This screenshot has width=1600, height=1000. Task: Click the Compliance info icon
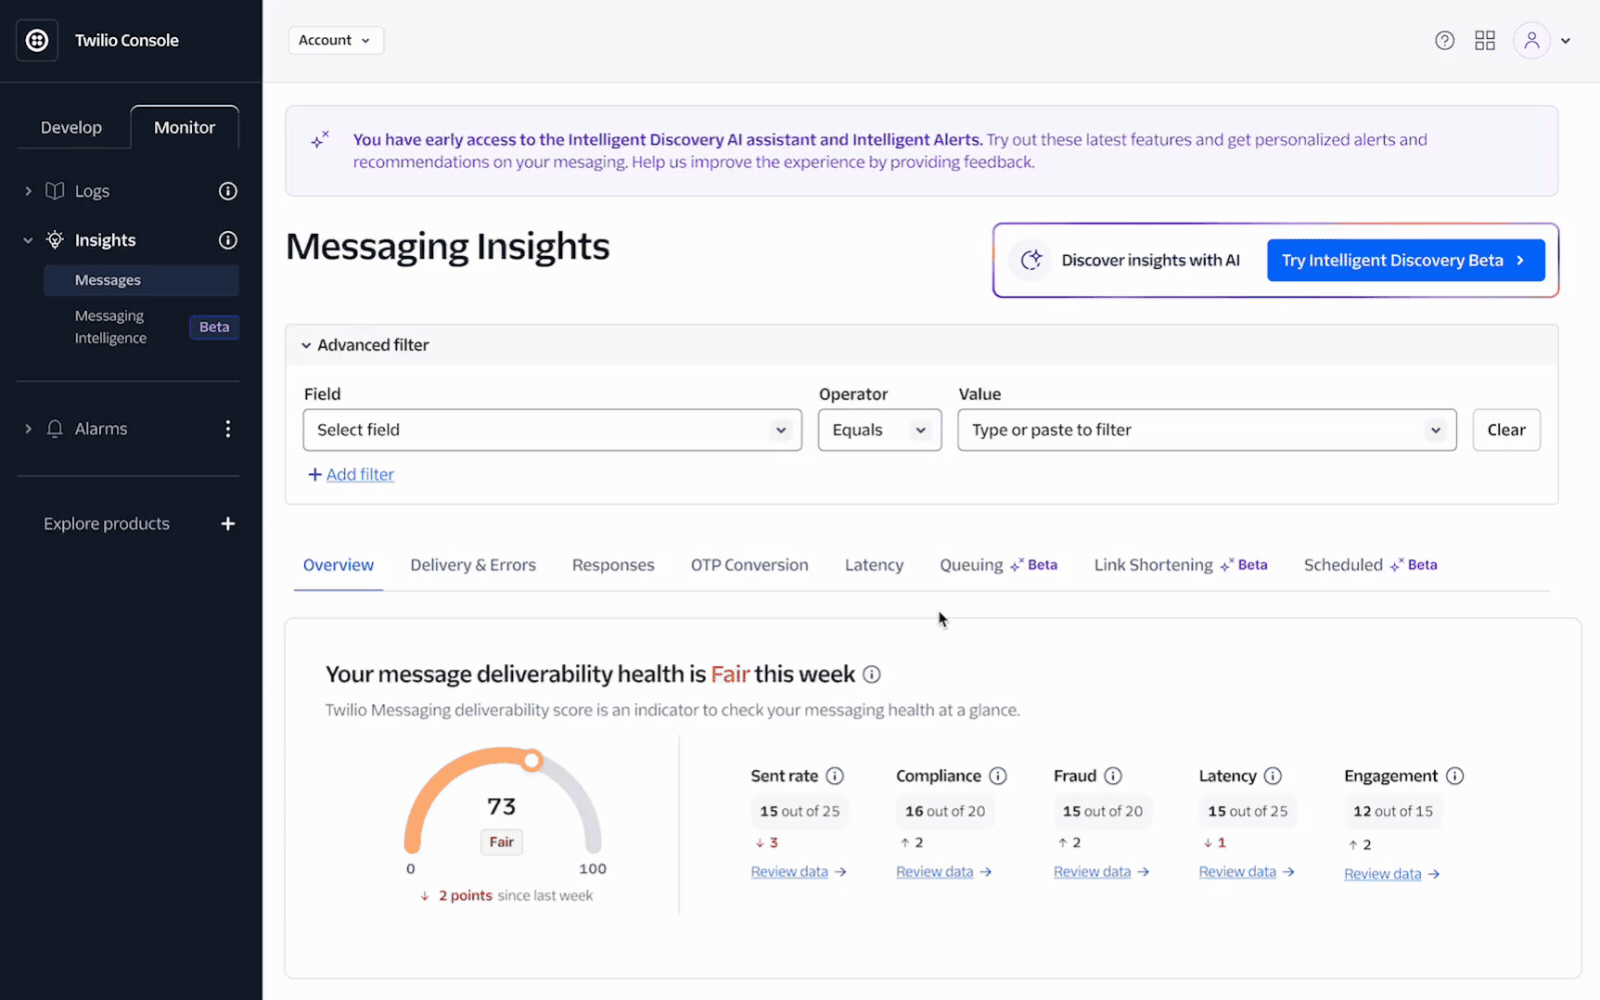[x=998, y=776]
